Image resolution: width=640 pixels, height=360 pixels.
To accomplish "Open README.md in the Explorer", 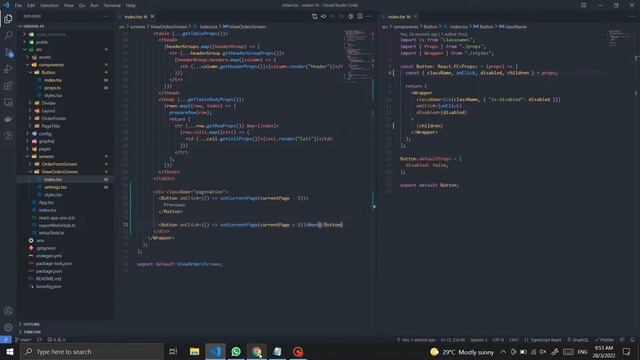I will [48, 279].
